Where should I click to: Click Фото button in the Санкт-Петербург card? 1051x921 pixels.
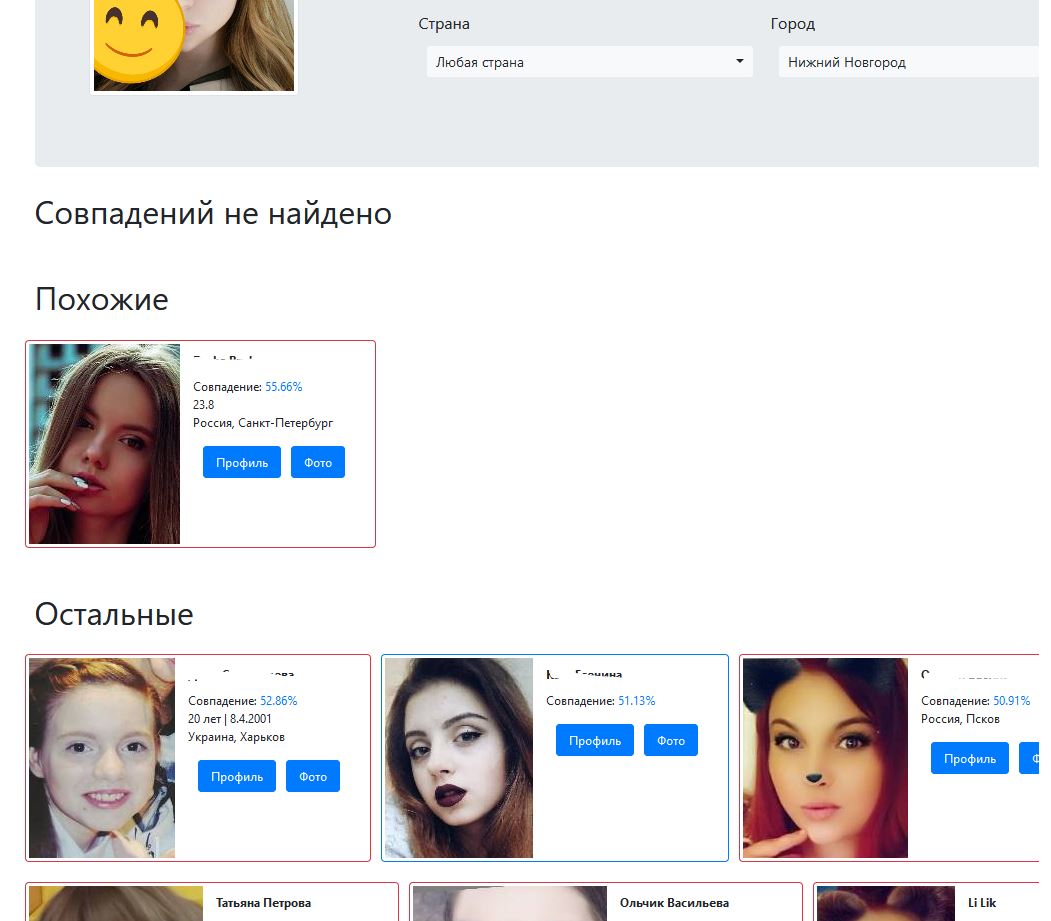(x=318, y=463)
